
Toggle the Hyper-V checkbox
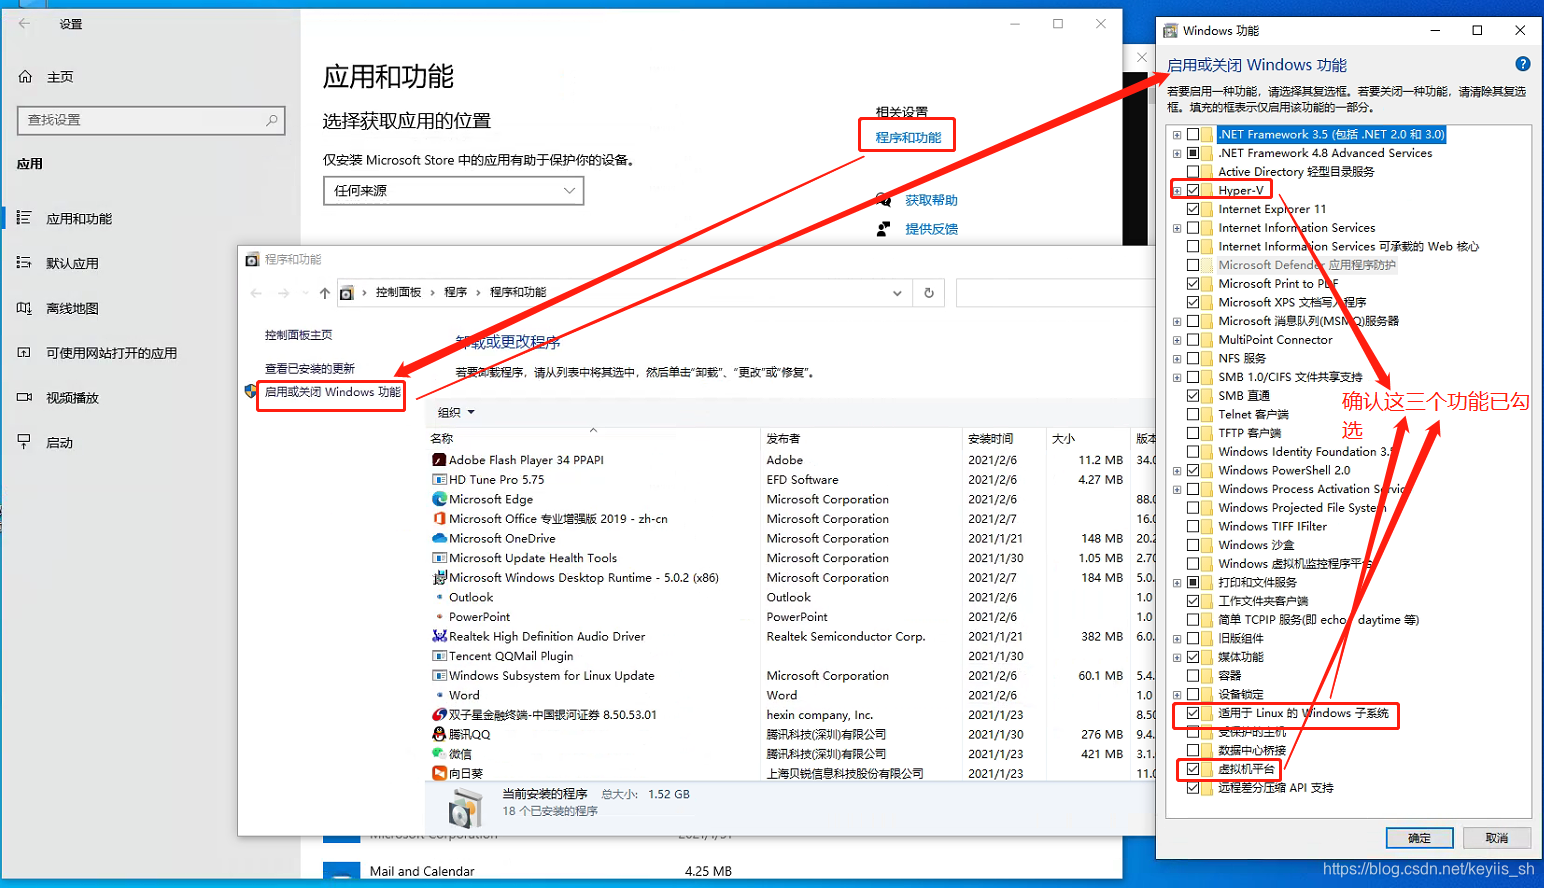(x=1193, y=190)
